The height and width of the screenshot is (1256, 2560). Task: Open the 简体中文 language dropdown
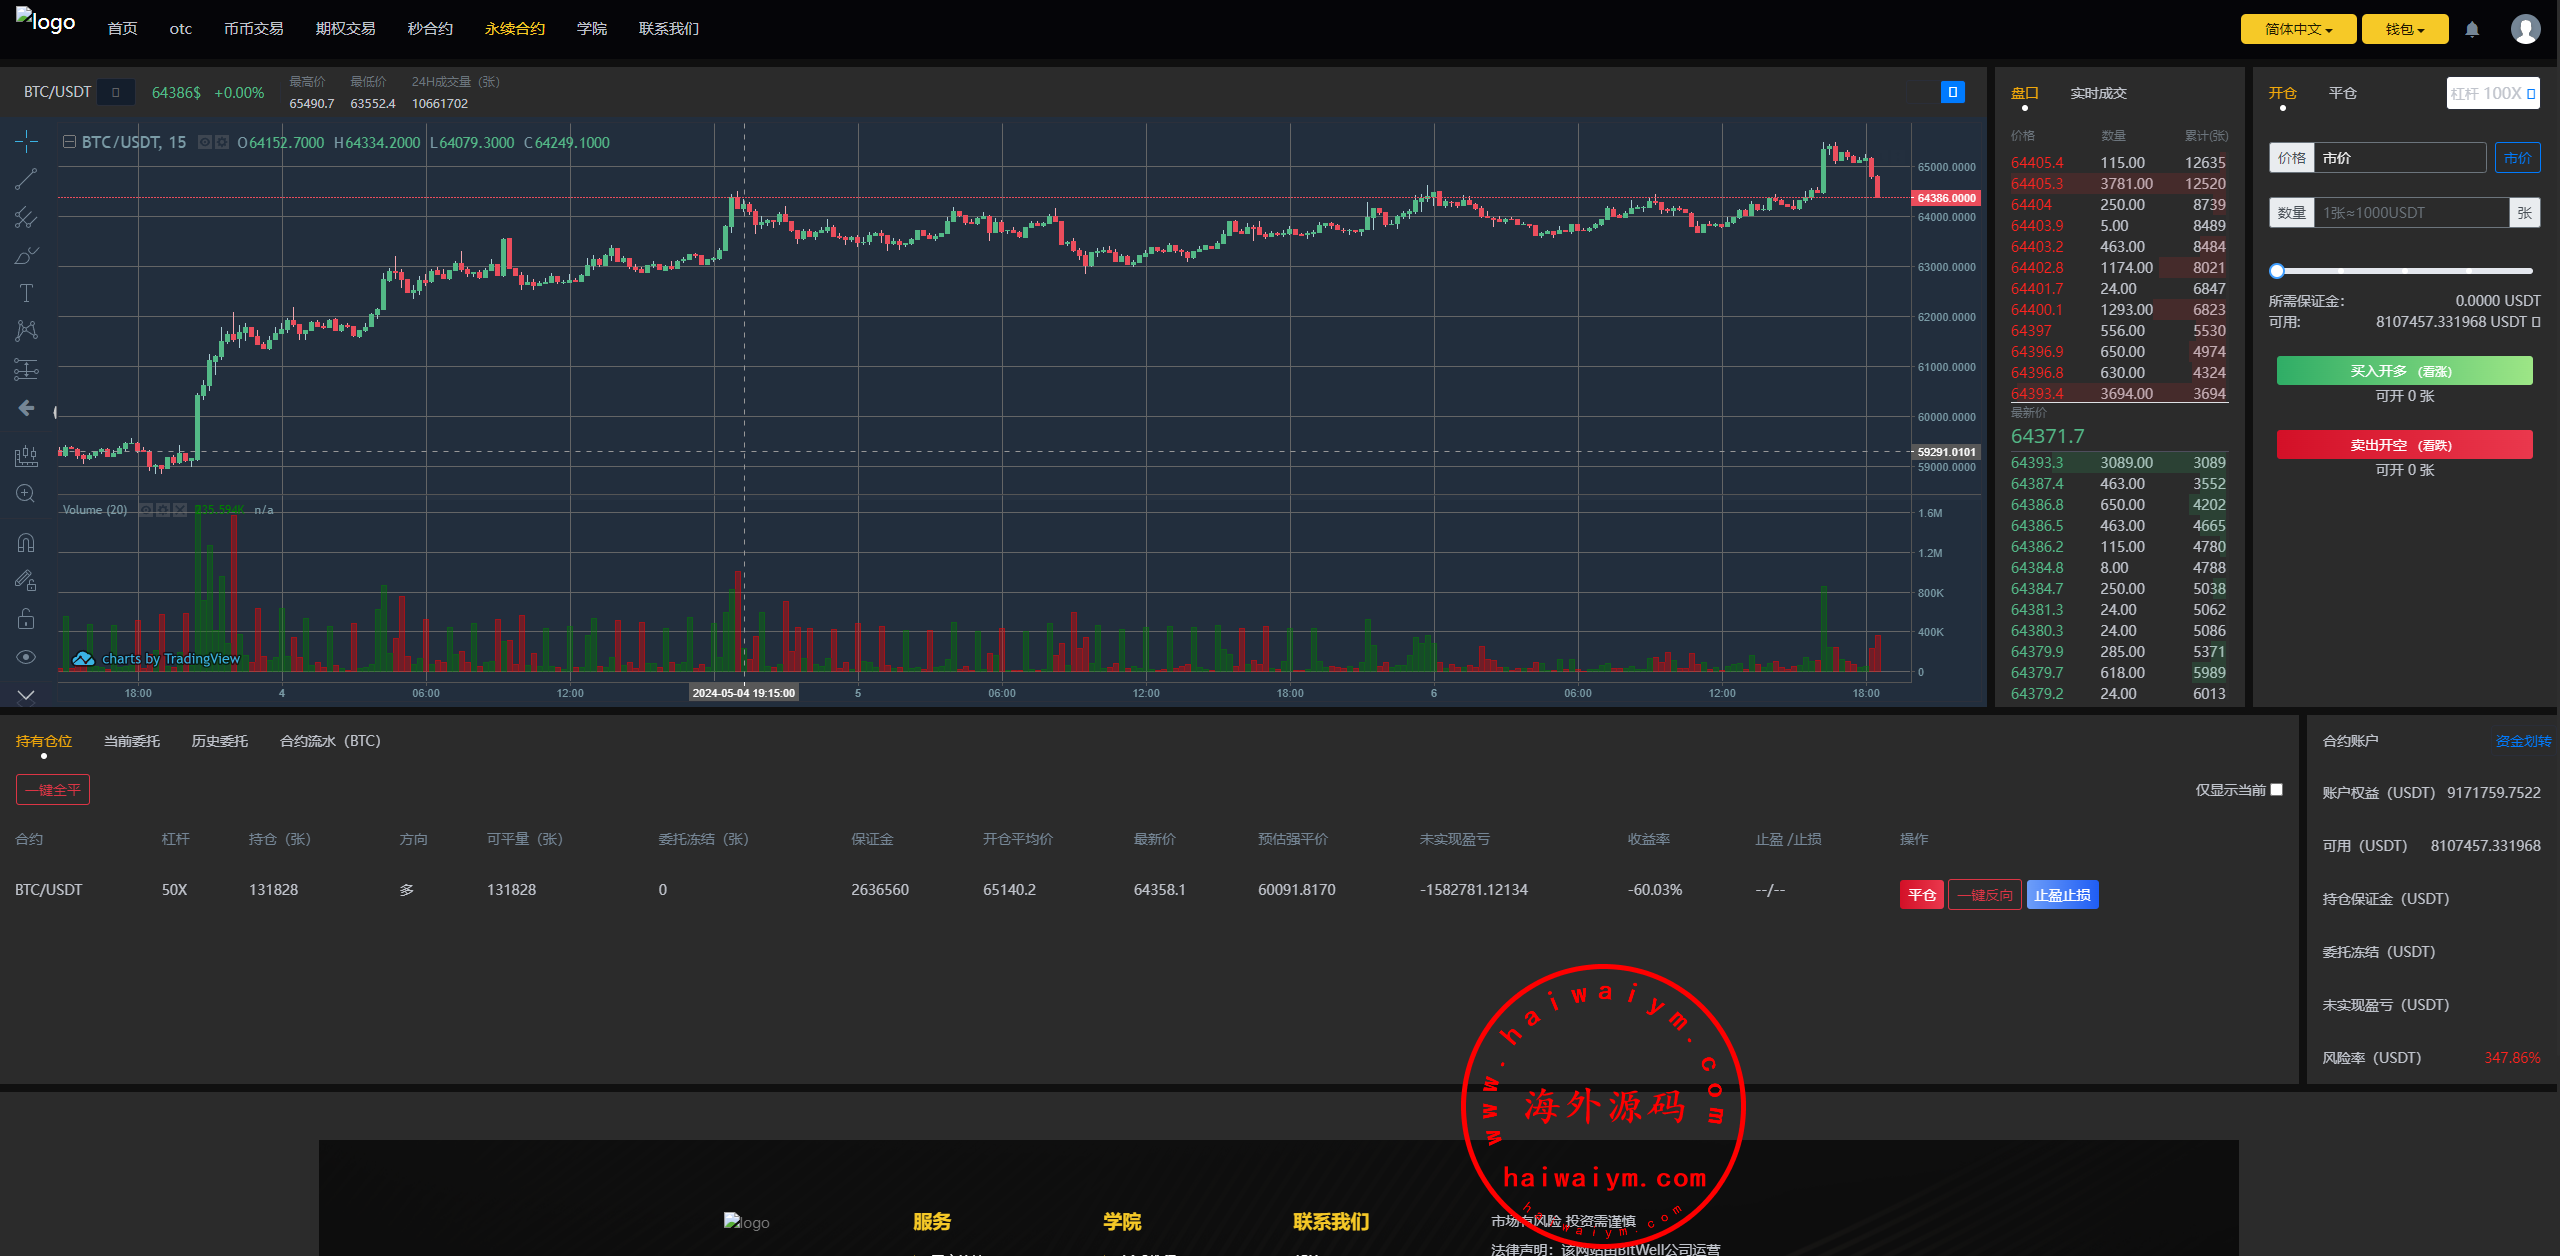pyautogui.click(x=2298, y=30)
